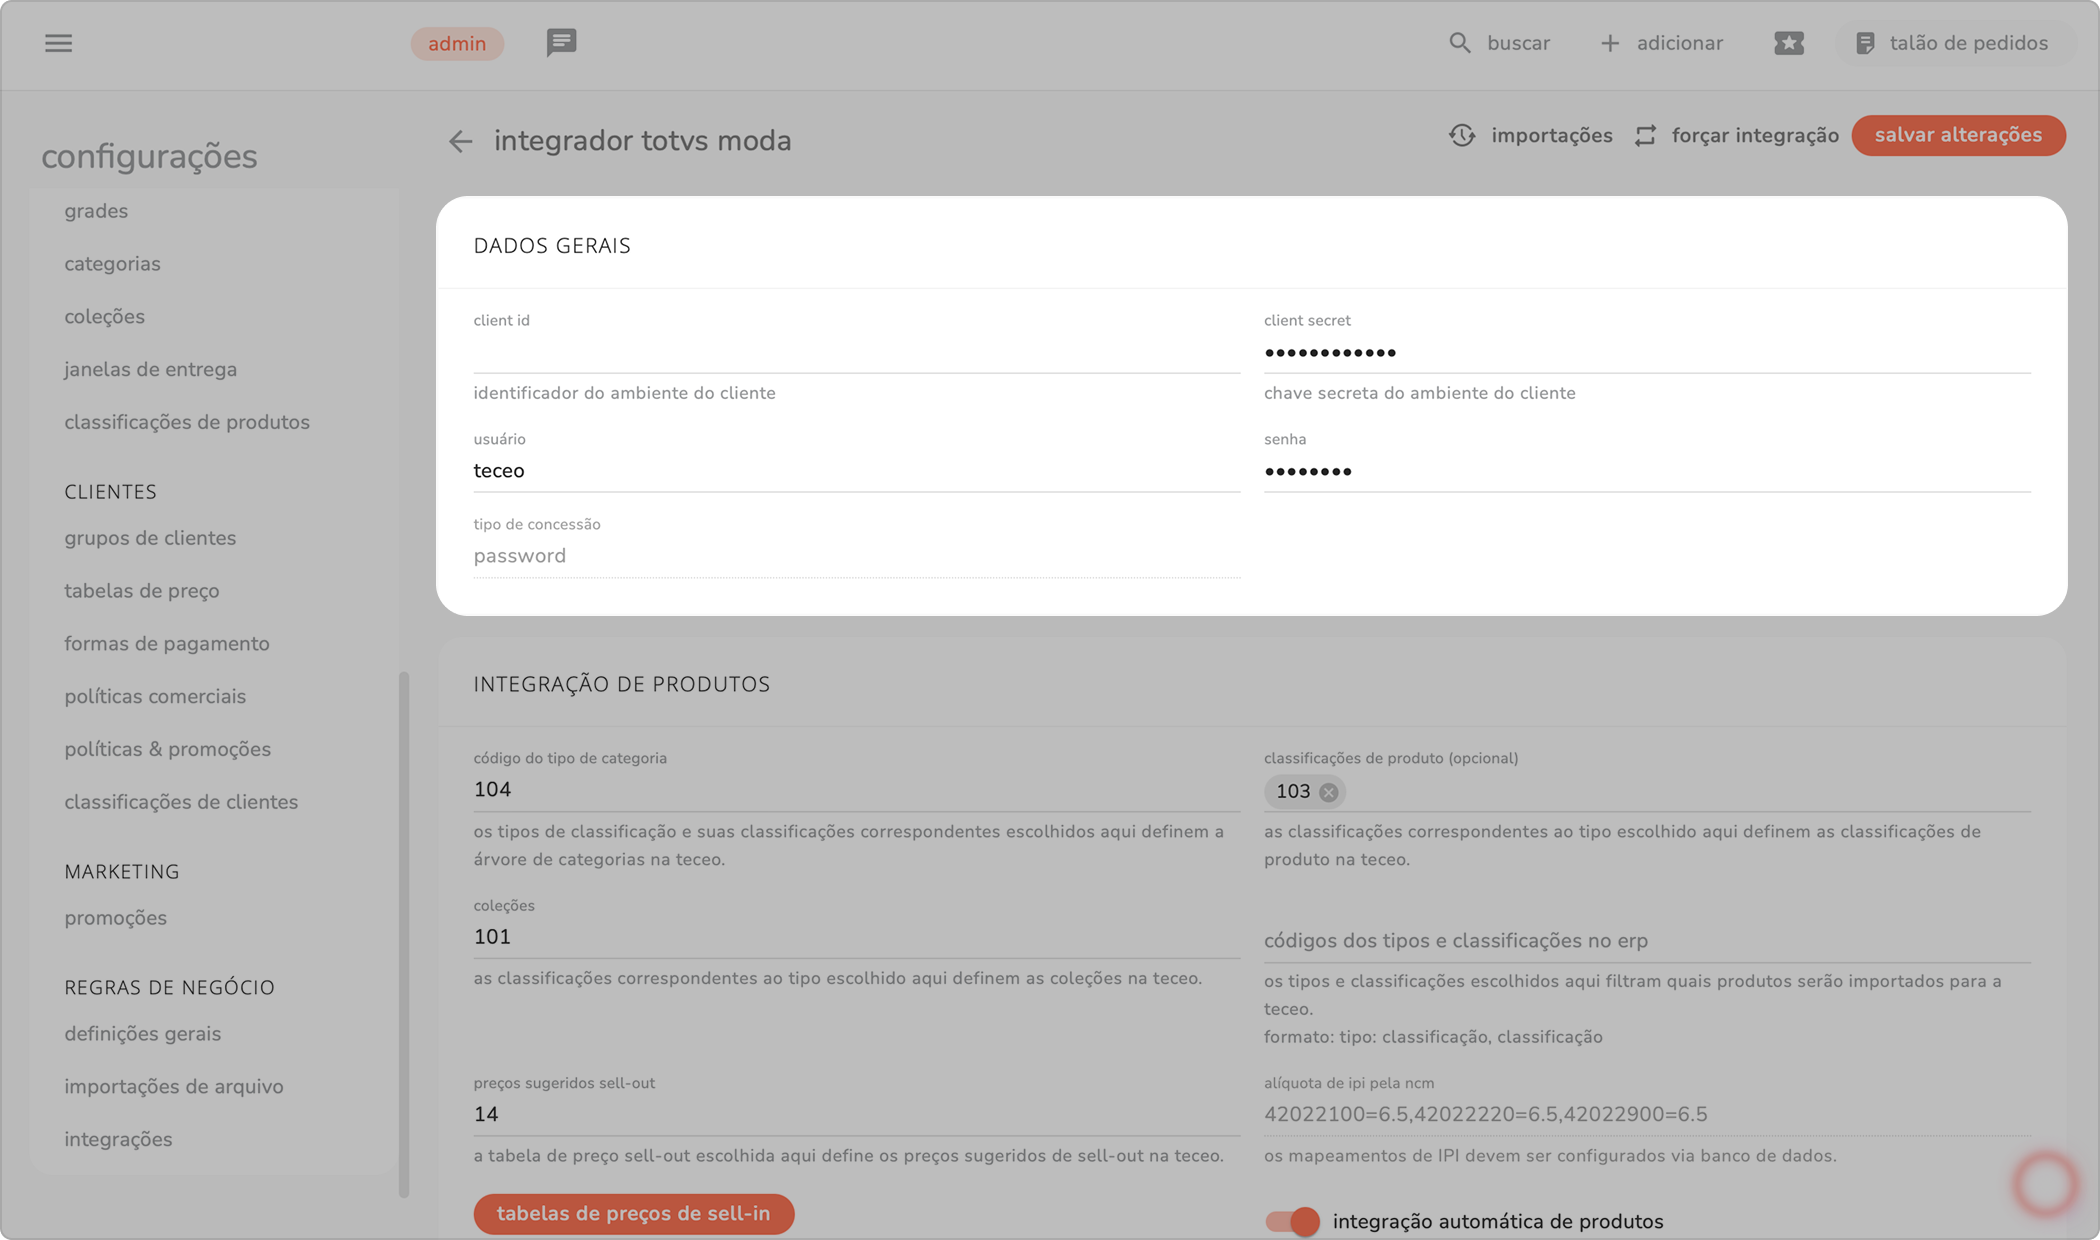
Task: Open importações history icon
Action: click(x=1462, y=136)
